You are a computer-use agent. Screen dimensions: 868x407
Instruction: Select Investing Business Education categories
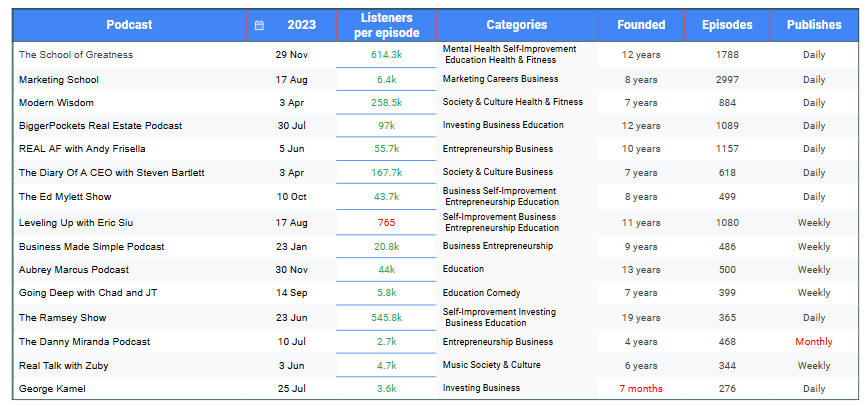pyautogui.click(x=503, y=125)
